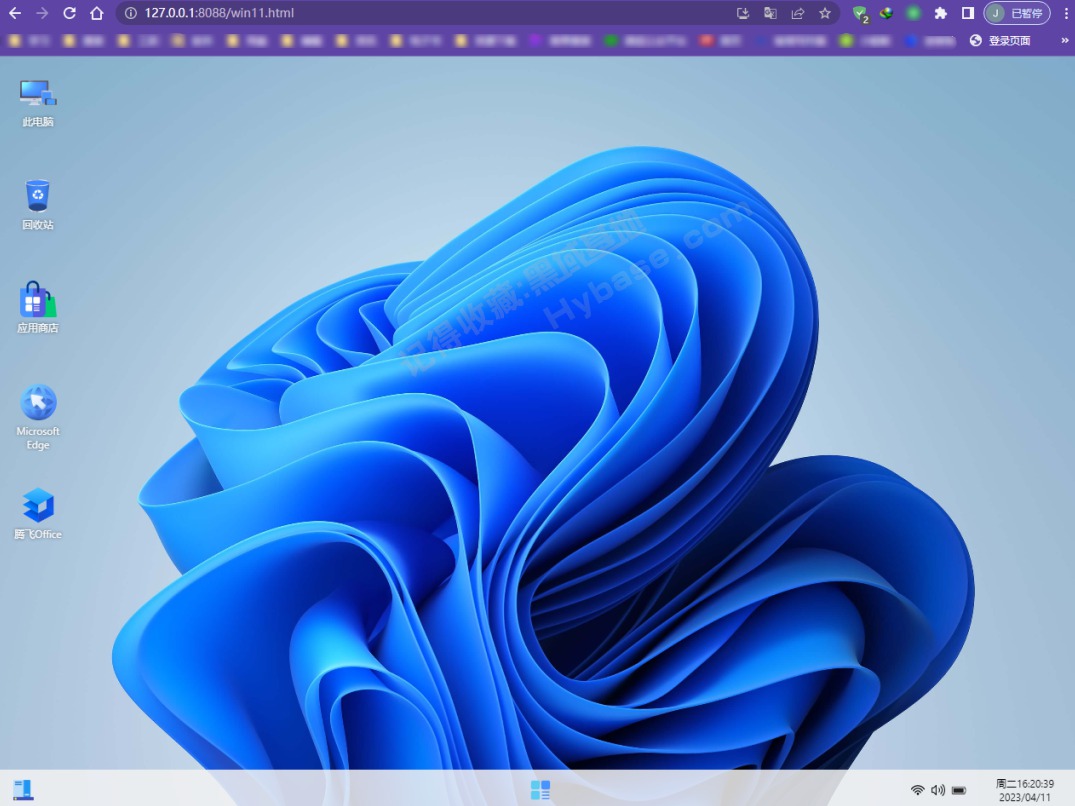
Task: Open the 登录页面 bookmark
Action: [x=1000, y=40]
